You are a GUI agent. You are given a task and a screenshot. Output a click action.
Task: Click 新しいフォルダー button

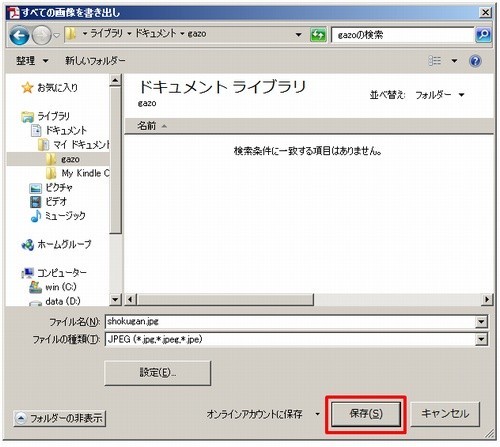coord(95,61)
